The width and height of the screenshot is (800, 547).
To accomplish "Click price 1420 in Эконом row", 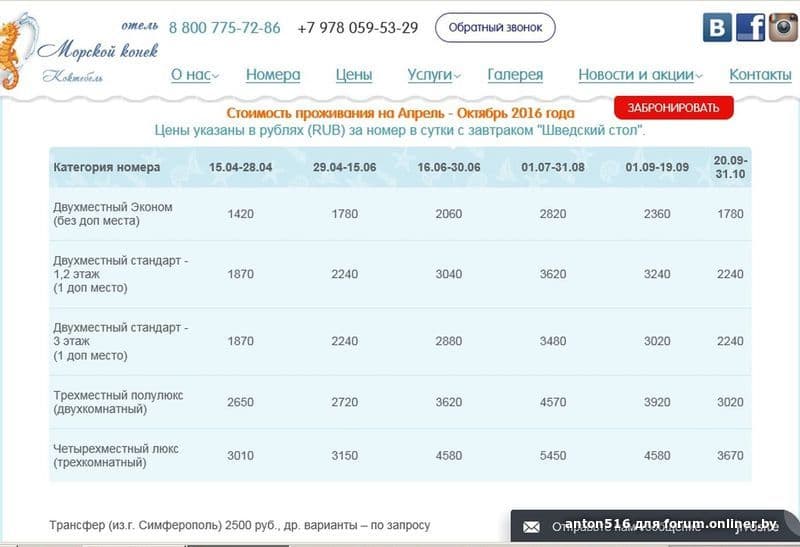I will [240, 214].
